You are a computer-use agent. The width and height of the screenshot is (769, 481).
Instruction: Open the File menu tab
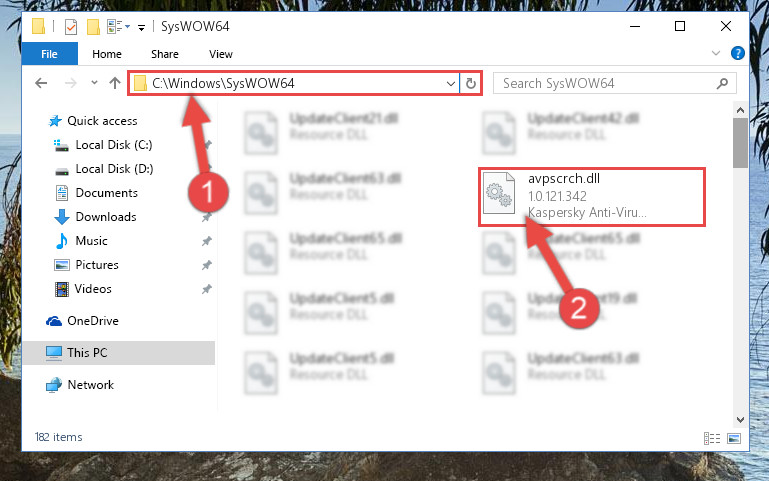coord(49,54)
